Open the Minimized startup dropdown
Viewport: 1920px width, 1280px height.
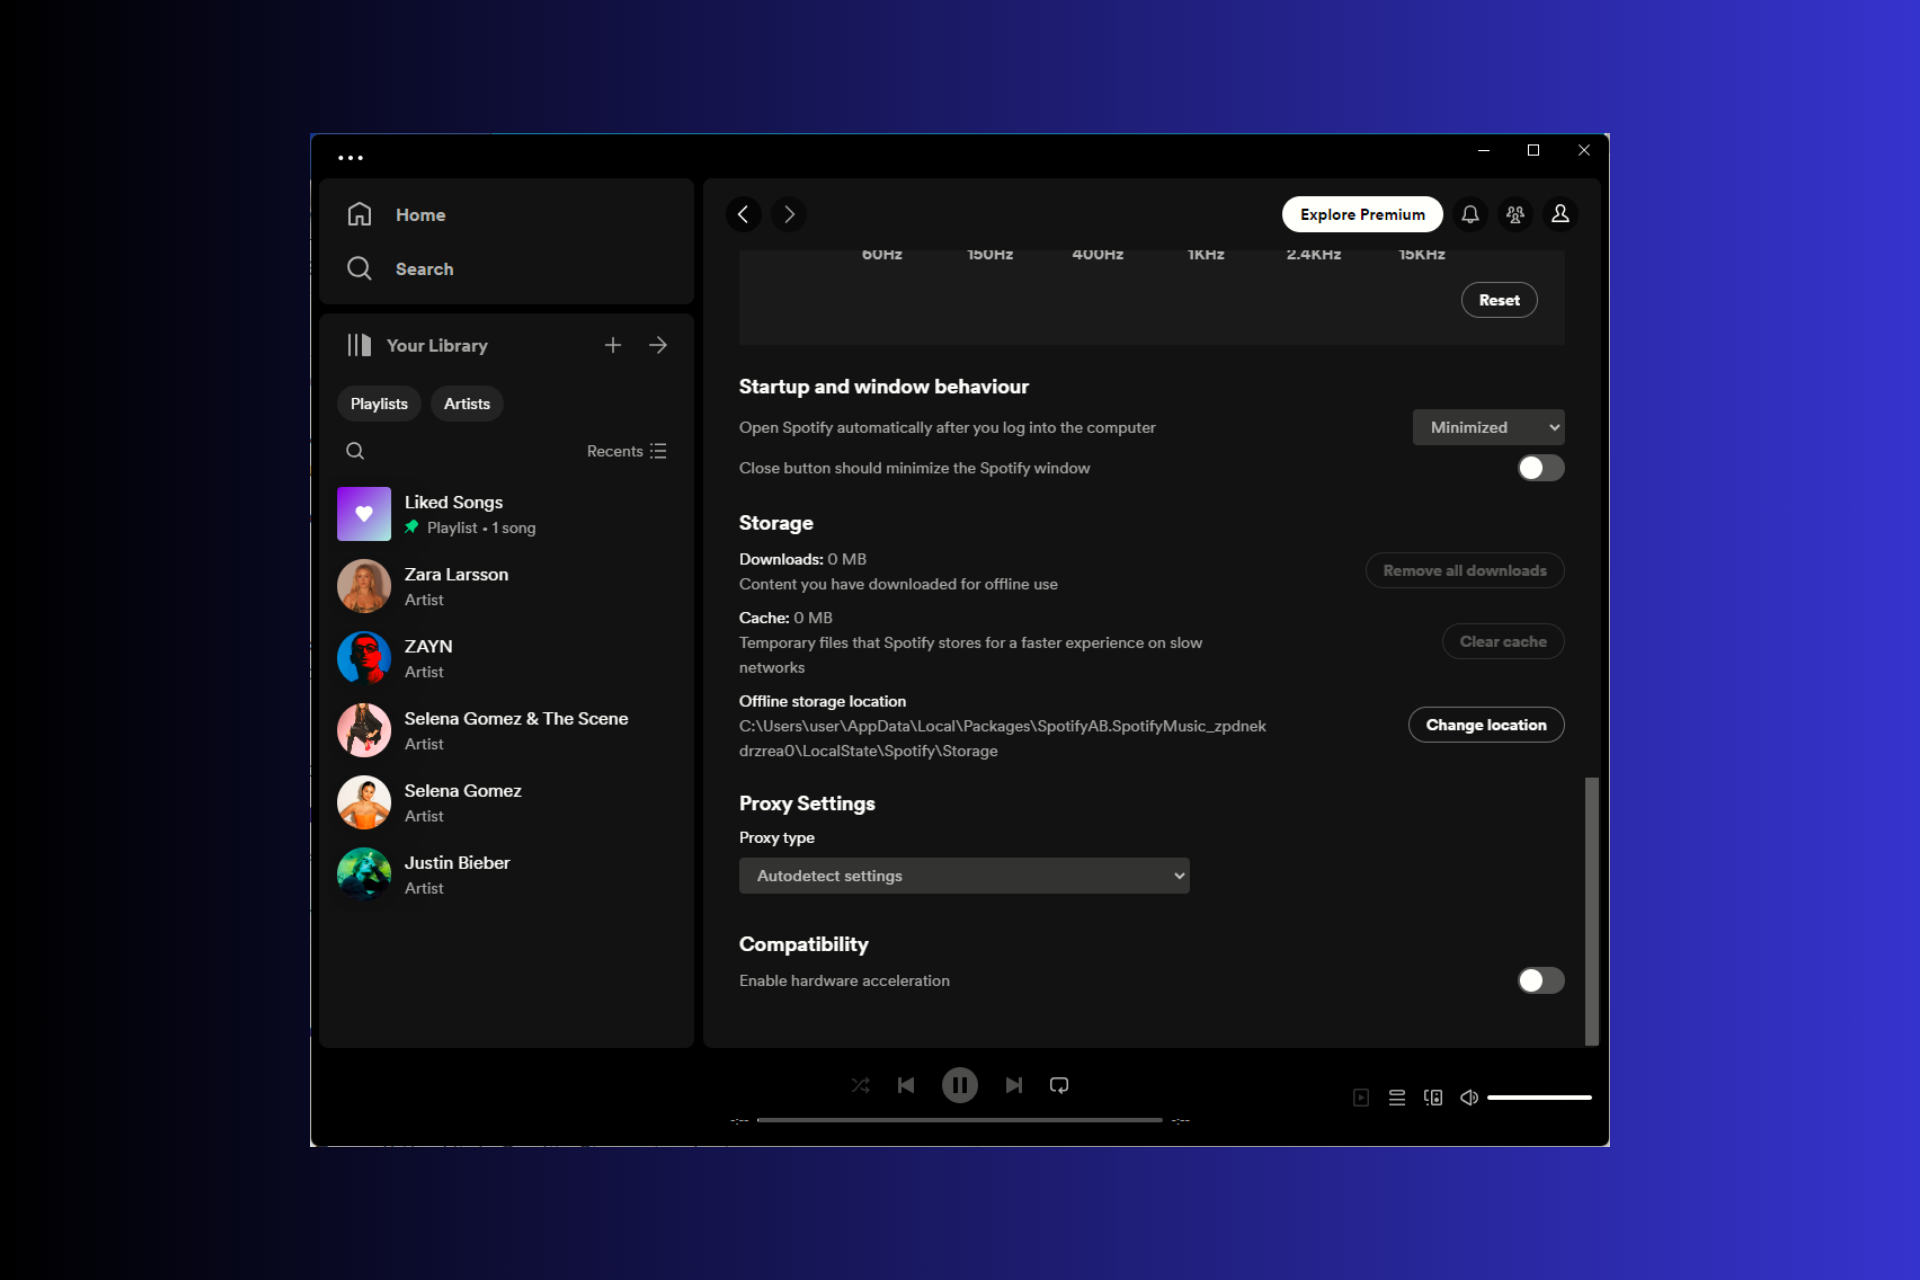(x=1488, y=427)
